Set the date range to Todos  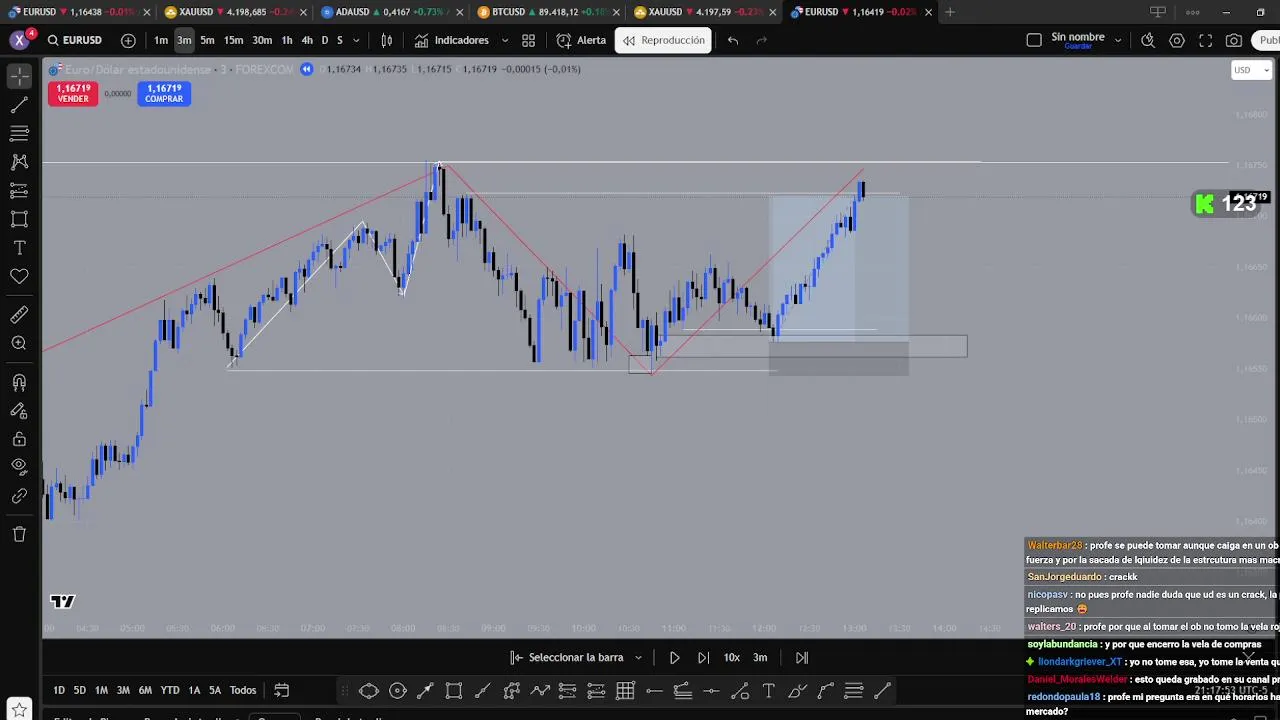(x=243, y=690)
